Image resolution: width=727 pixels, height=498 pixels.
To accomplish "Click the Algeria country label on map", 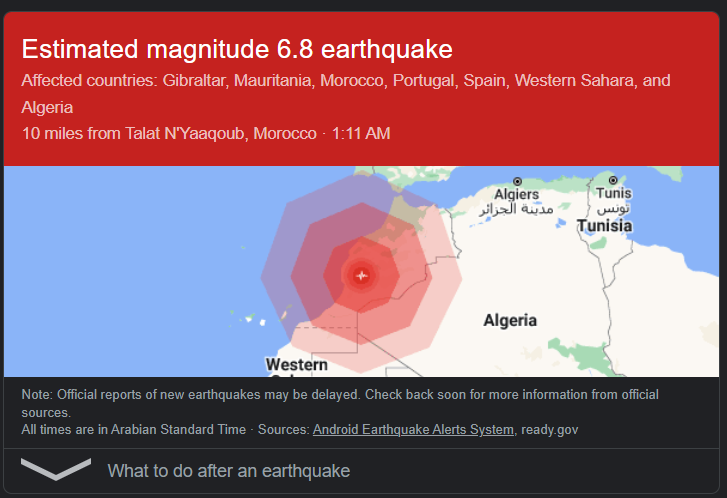I will pos(510,321).
